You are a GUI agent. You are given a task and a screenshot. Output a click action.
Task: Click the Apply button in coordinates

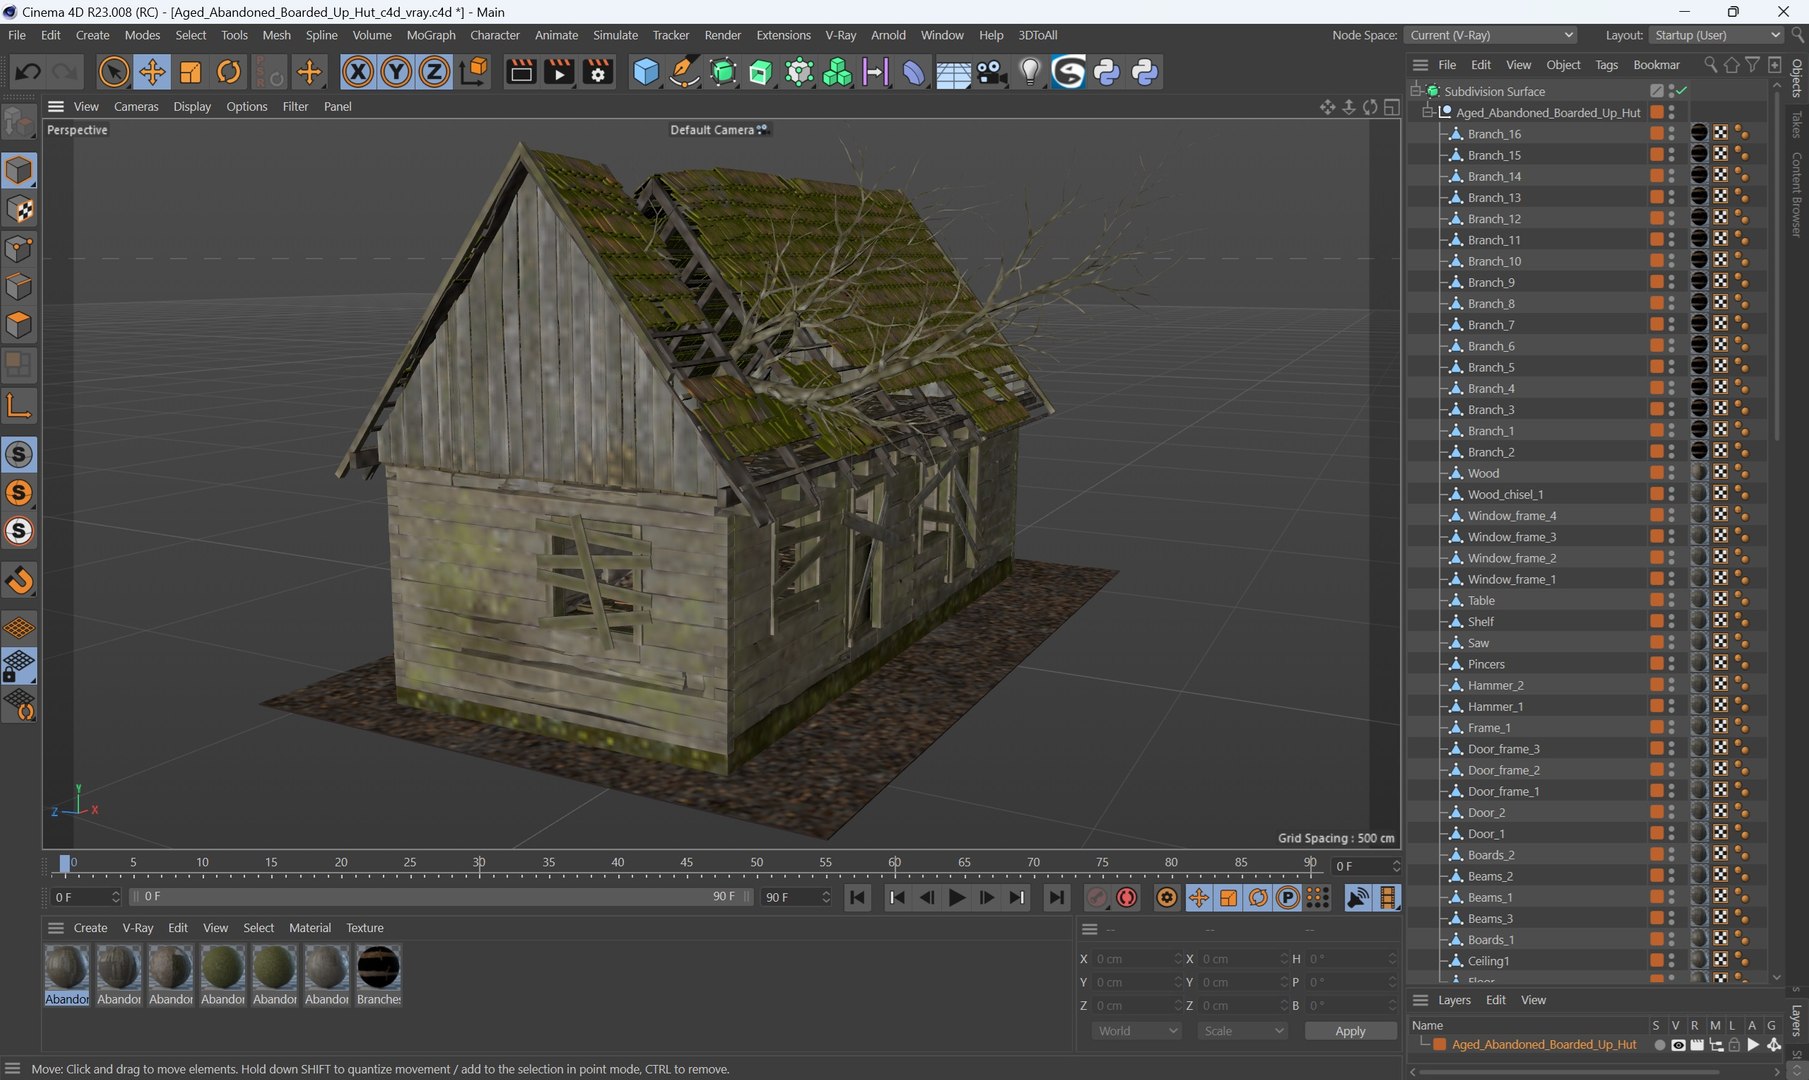[x=1350, y=1031]
